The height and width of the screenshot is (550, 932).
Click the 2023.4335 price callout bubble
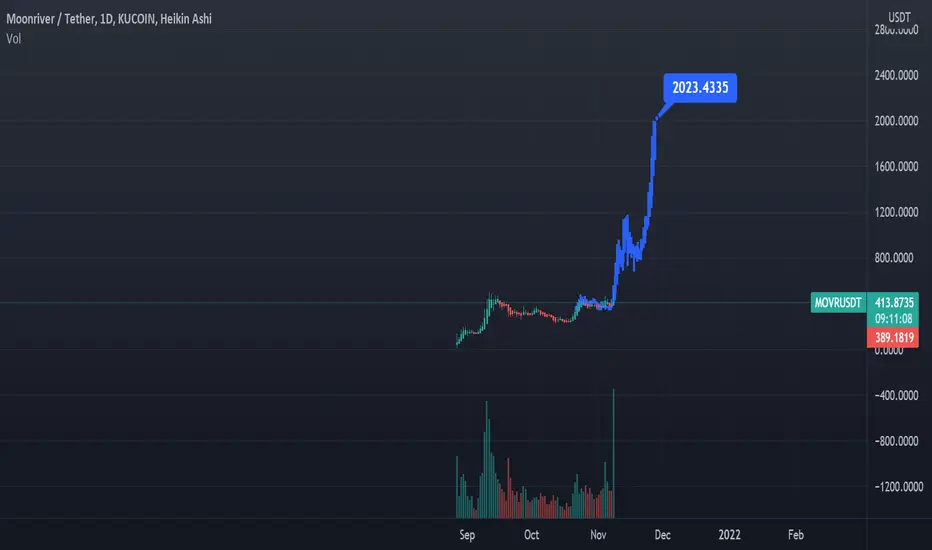coord(700,88)
